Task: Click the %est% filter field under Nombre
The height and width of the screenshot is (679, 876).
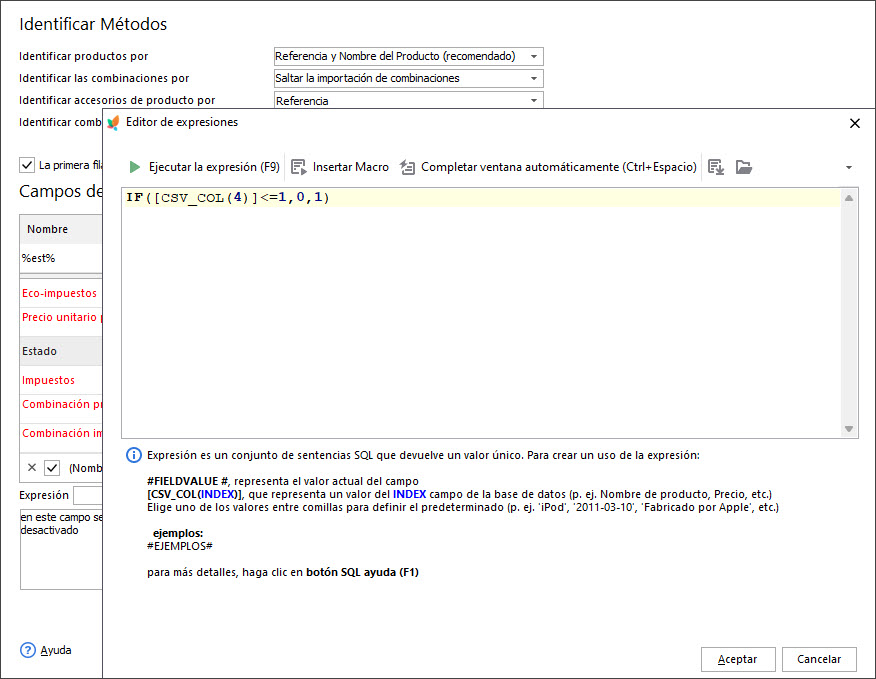Action: (61, 258)
